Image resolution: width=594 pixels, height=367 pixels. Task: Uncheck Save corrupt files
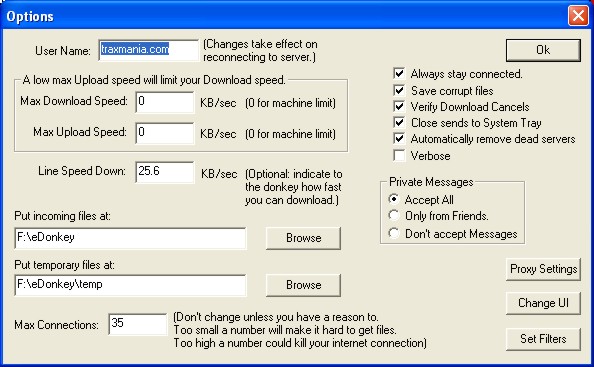399,90
